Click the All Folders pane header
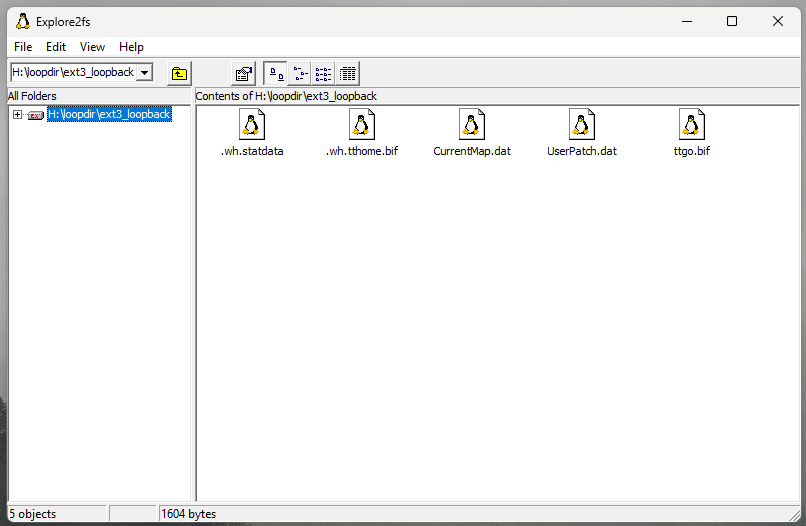The height and width of the screenshot is (526, 806). point(99,96)
